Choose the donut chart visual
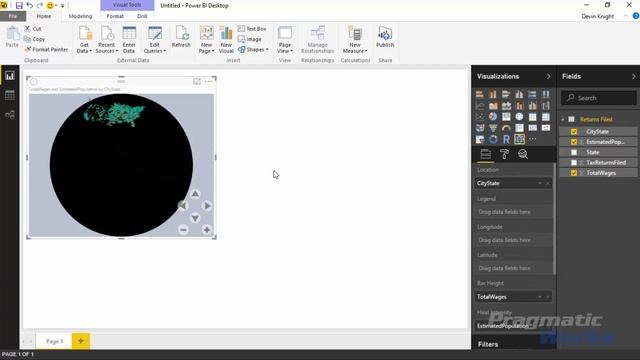Screen dimensions: 640x360 click(493, 139)
